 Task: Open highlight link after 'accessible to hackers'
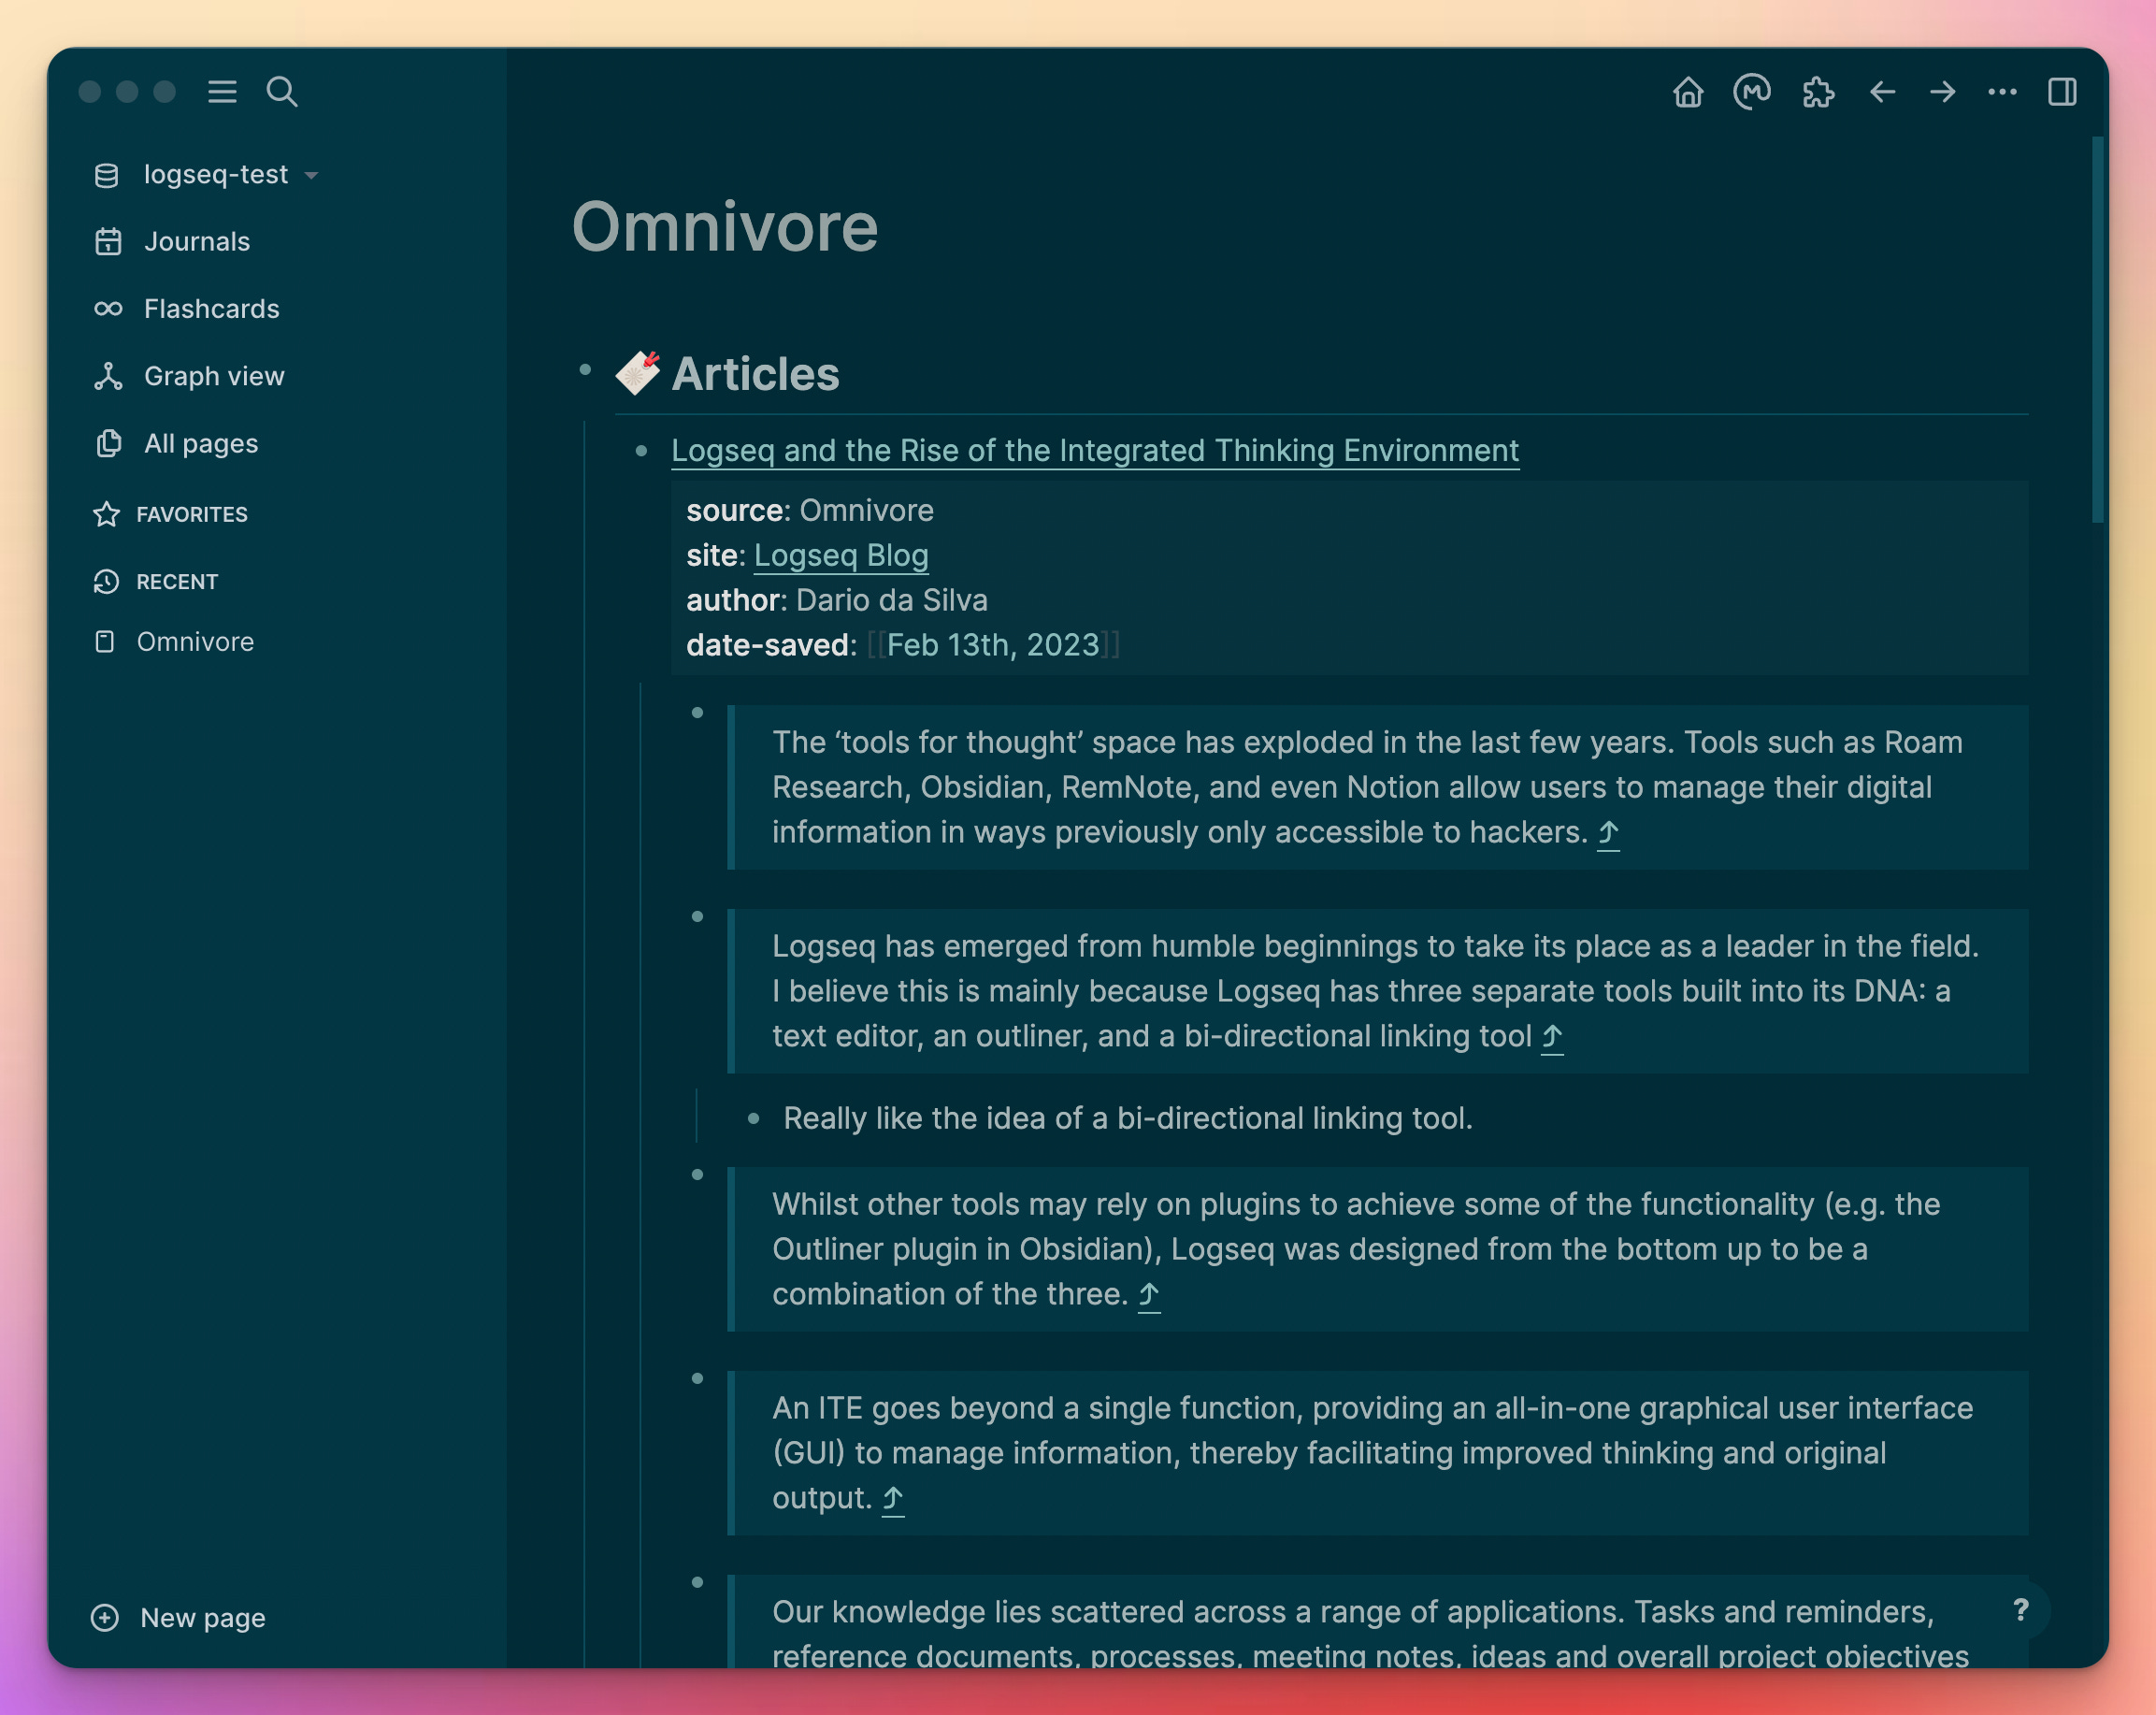(1608, 833)
